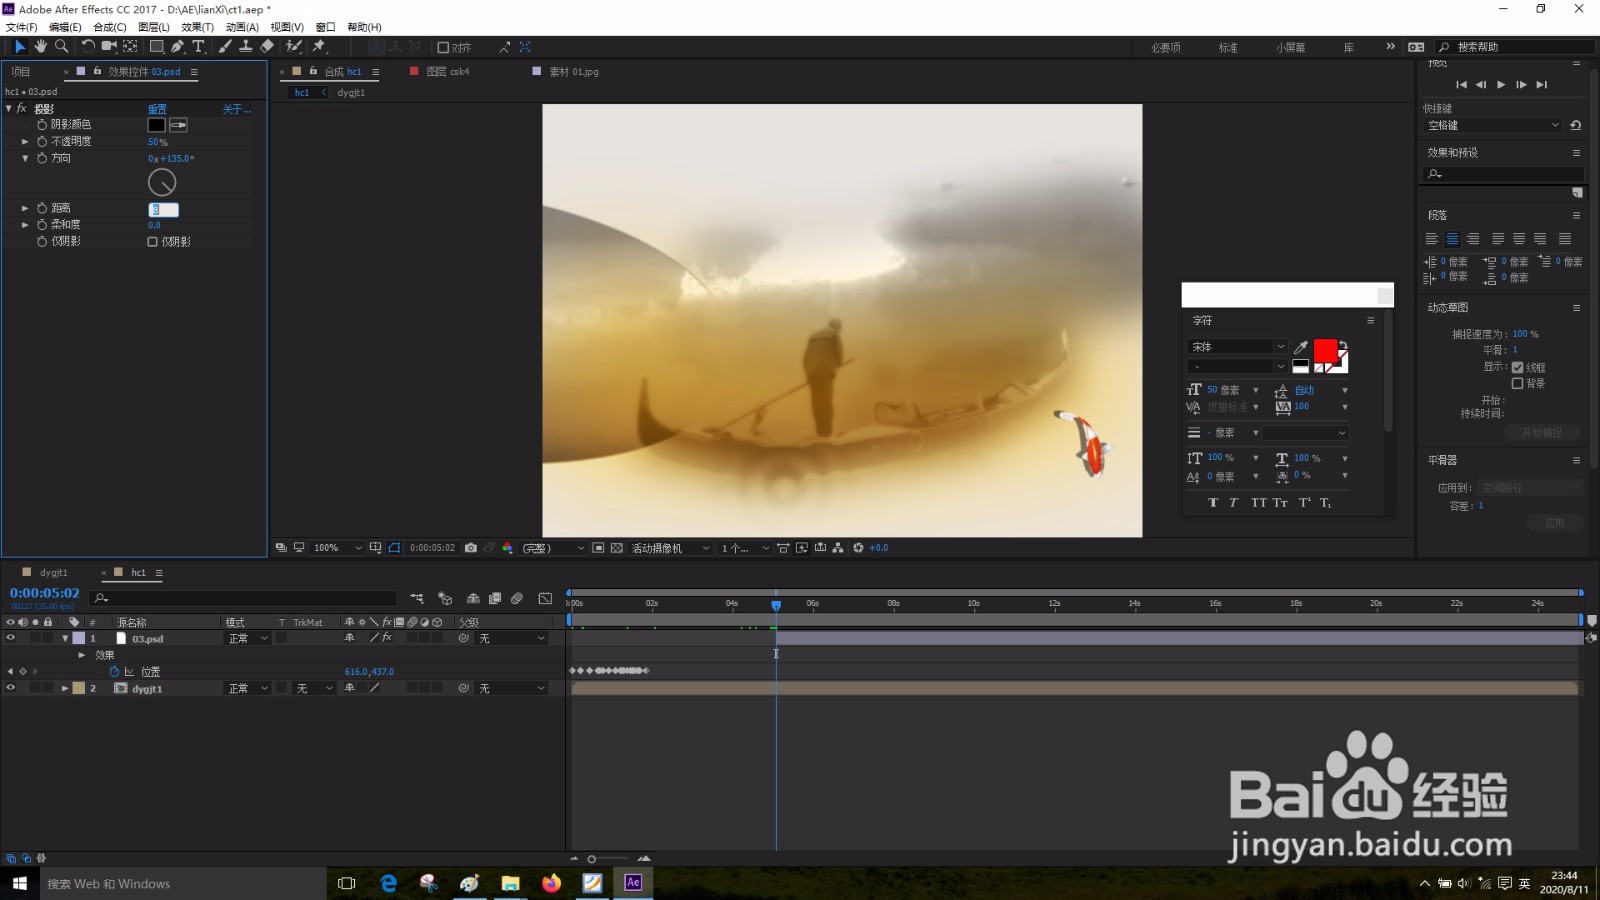Select the Pen tool
The height and width of the screenshot is (900, 1600).
pyautogui.click(x=177, y=47)
